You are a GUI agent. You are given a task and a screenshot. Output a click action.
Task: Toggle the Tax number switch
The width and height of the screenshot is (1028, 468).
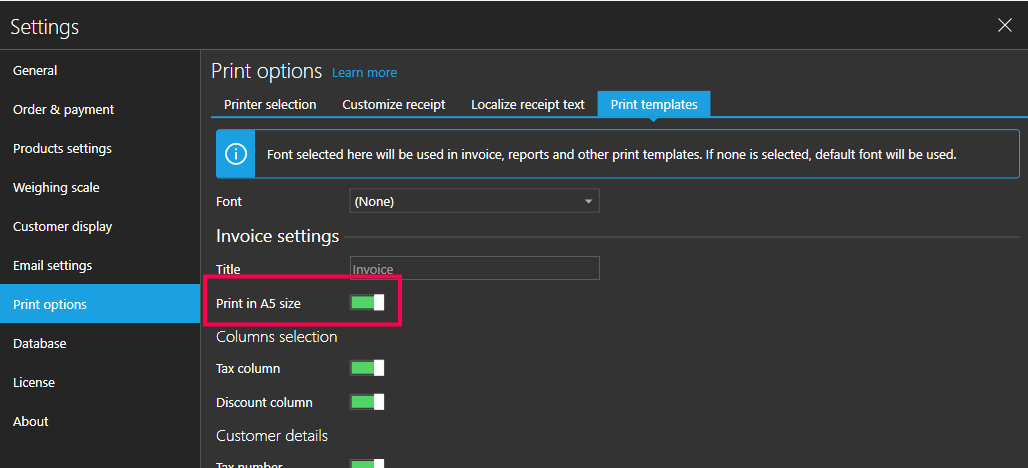367,463
